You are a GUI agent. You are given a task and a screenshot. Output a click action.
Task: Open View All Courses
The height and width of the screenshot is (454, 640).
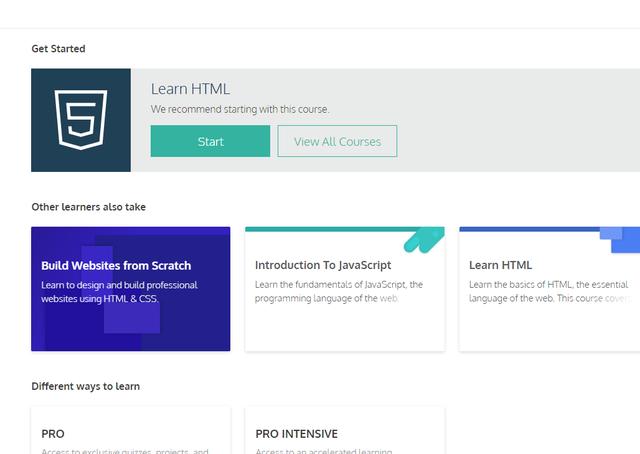pyautogui.click(x=337, y=141)
